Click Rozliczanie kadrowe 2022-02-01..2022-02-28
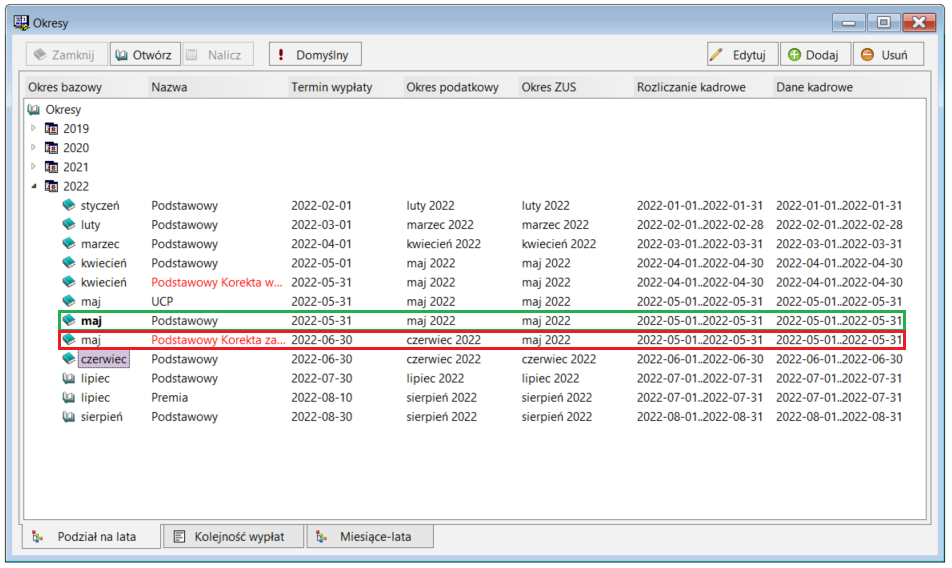Screen dimensions: 952x568 pyautogui.click(x=700, y=225)
